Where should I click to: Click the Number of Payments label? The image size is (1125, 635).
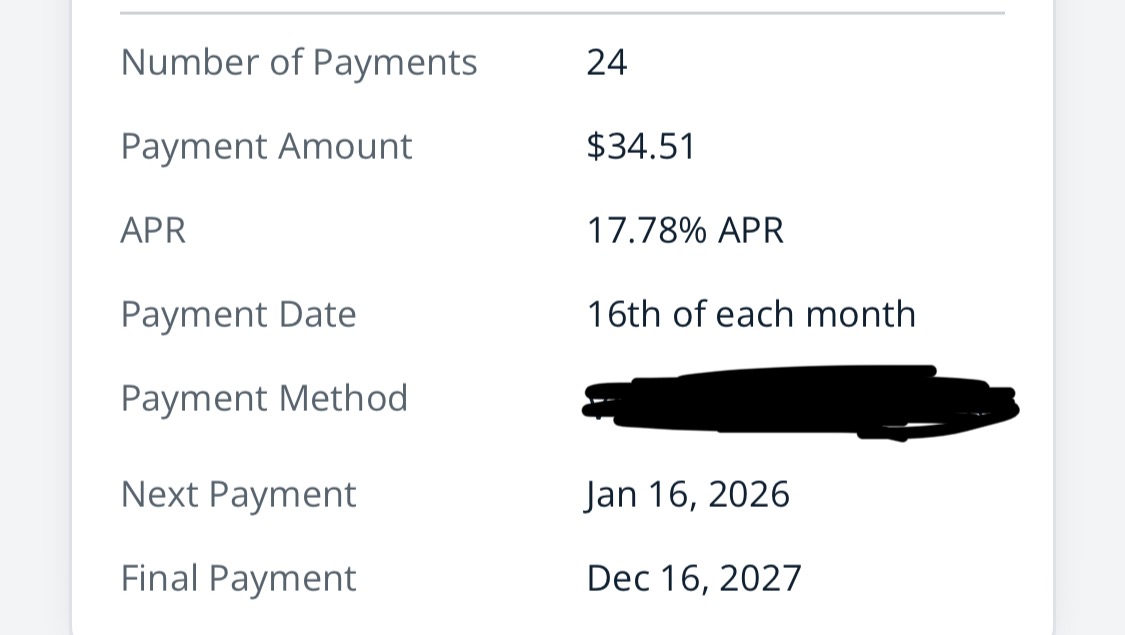(x=298, y=63)
